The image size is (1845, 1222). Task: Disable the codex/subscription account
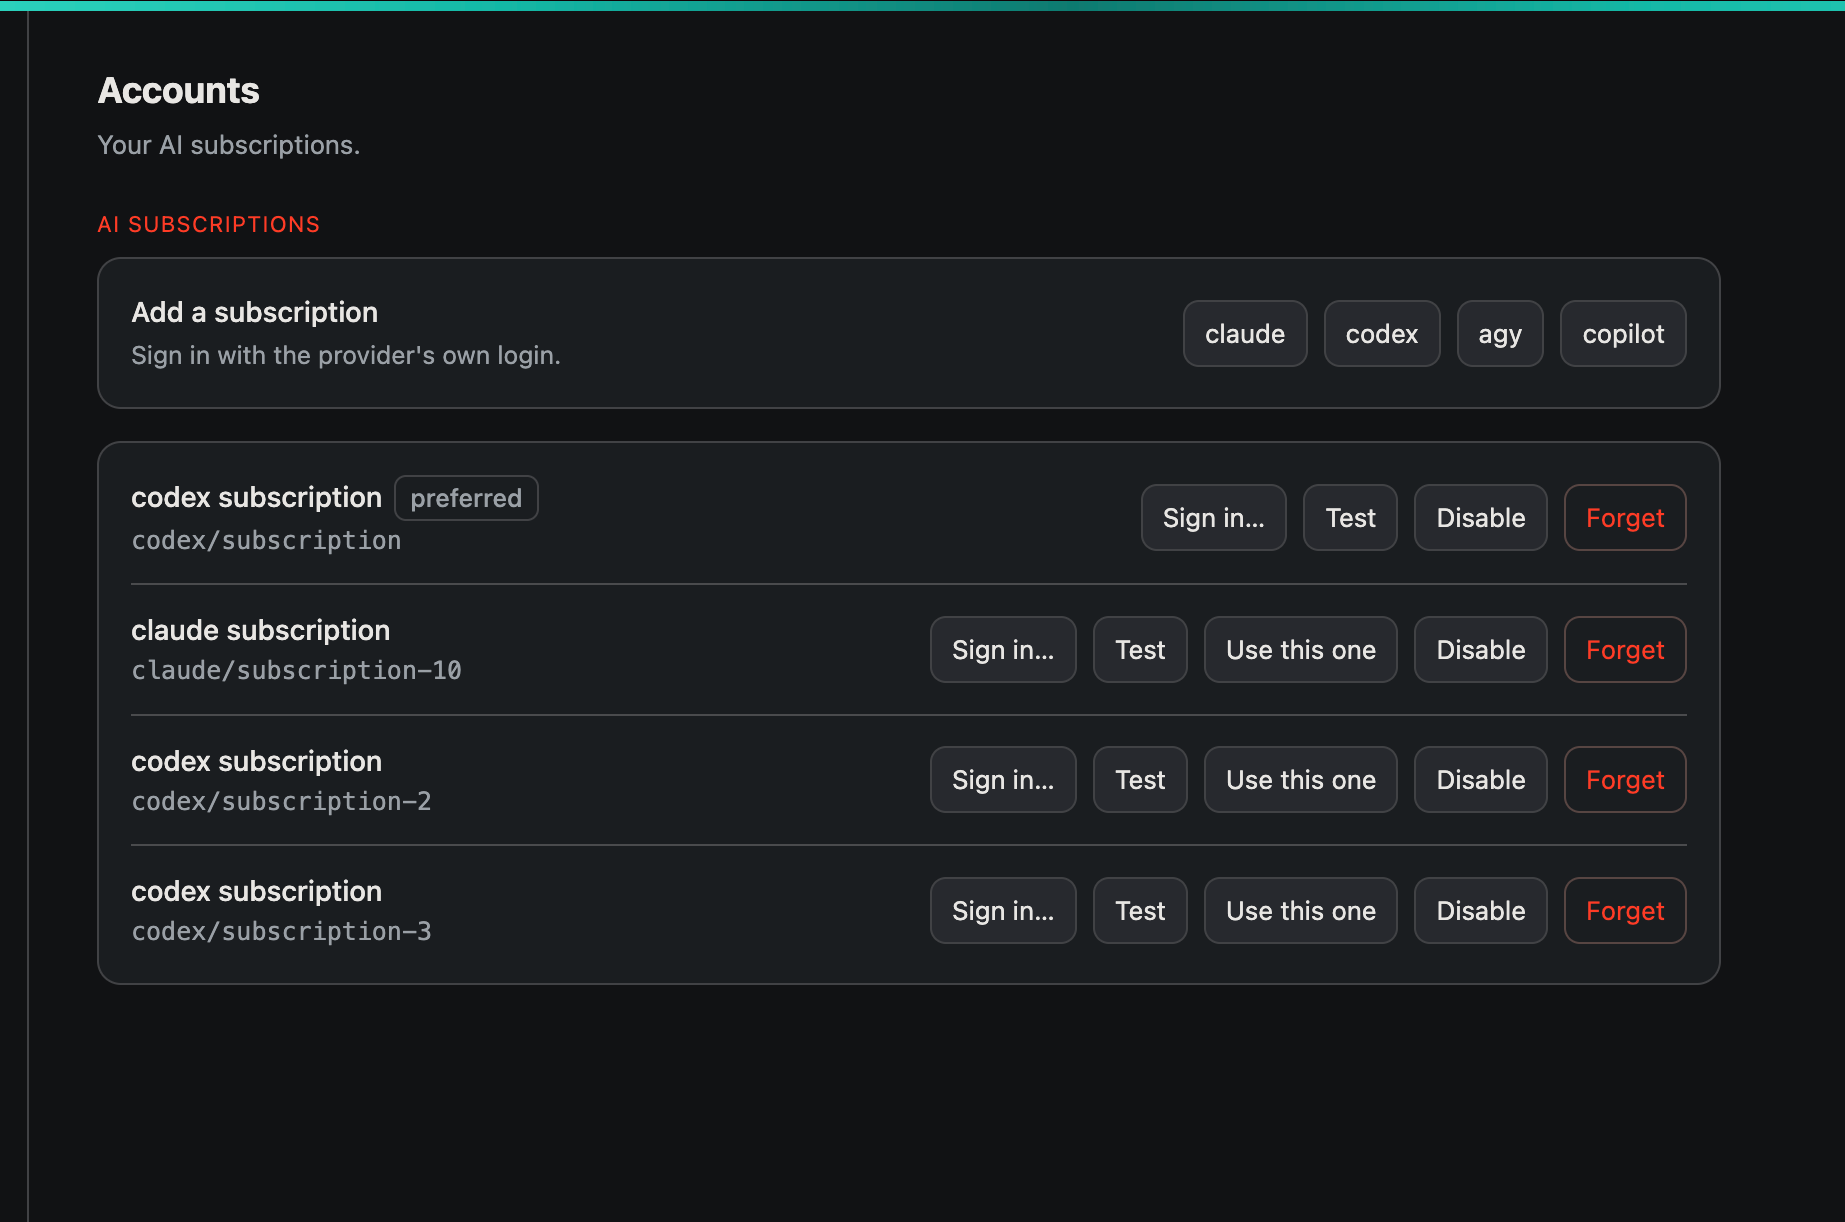point(1481,518)
